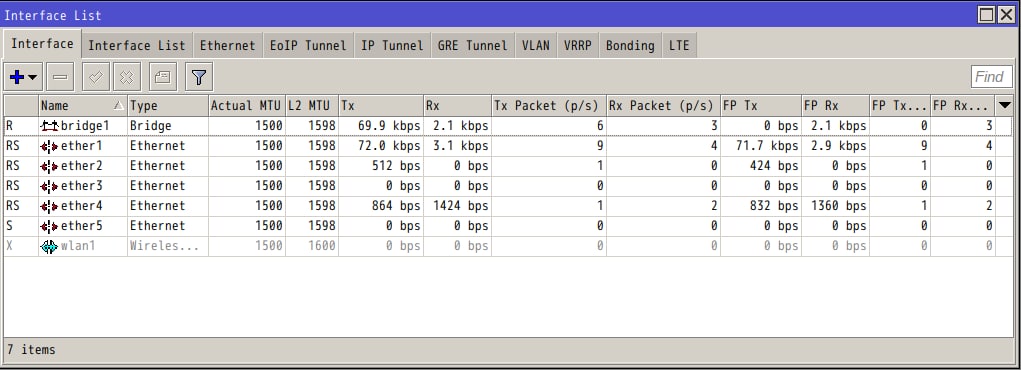Open the VRRP tab
This screenshot has height=370, width=1021.
tap(578, 46)
